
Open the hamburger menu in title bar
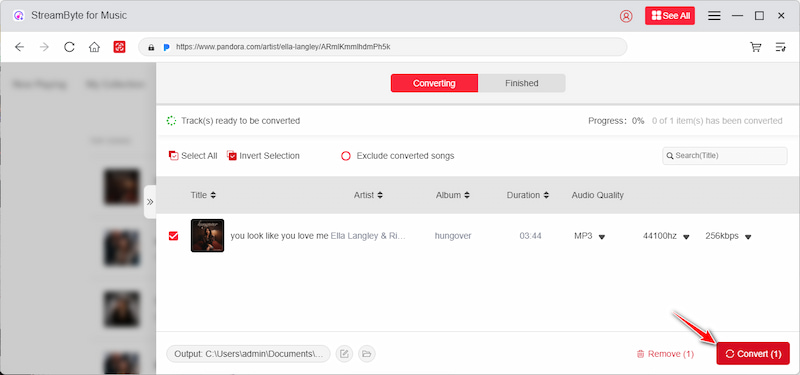coord(714,16)
